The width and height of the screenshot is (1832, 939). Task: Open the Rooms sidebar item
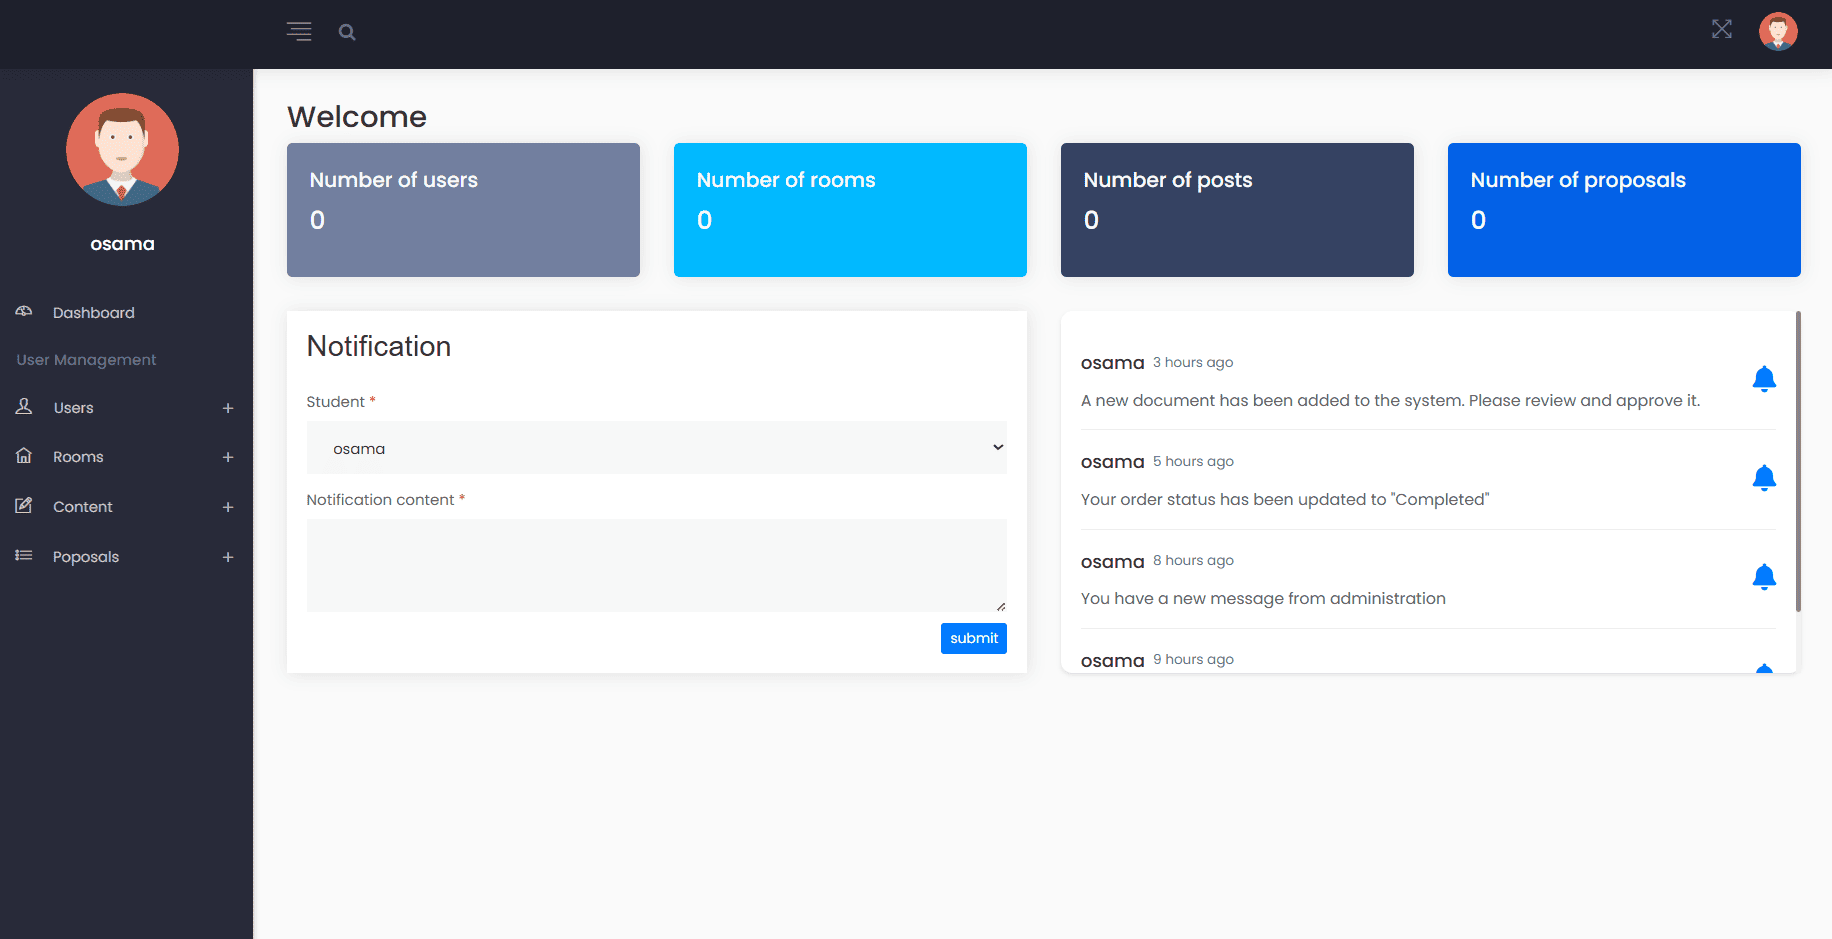(x=78, y=457)
